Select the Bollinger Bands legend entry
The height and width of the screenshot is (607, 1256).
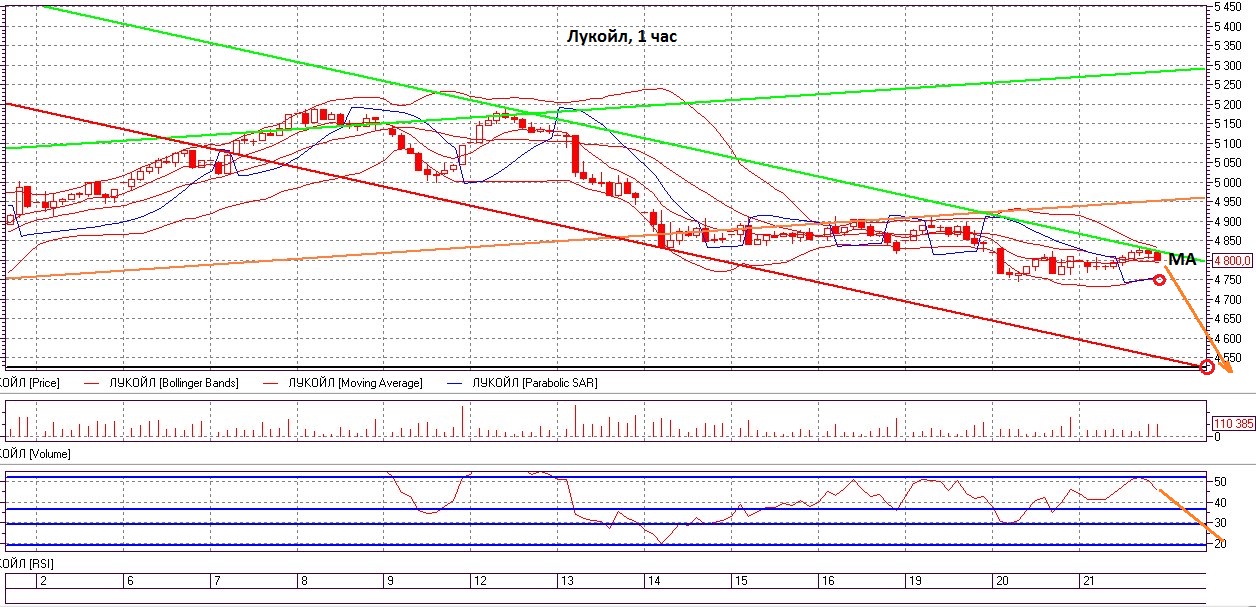click(174, 383)
